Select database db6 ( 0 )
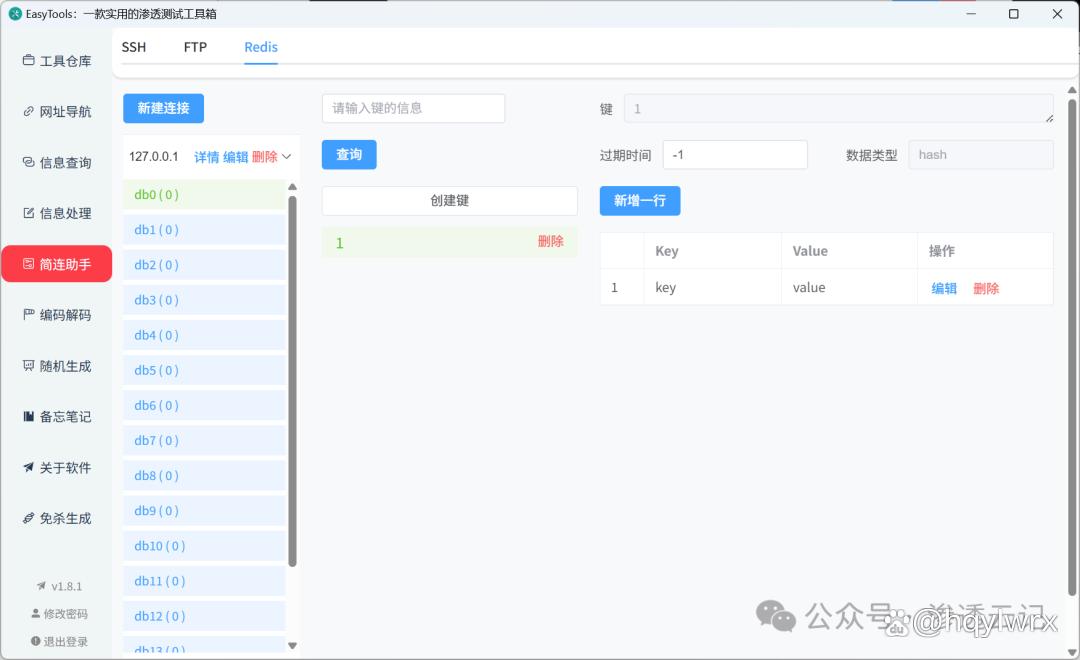Screen dimensions: 1080x660 [x=204, y=405]
